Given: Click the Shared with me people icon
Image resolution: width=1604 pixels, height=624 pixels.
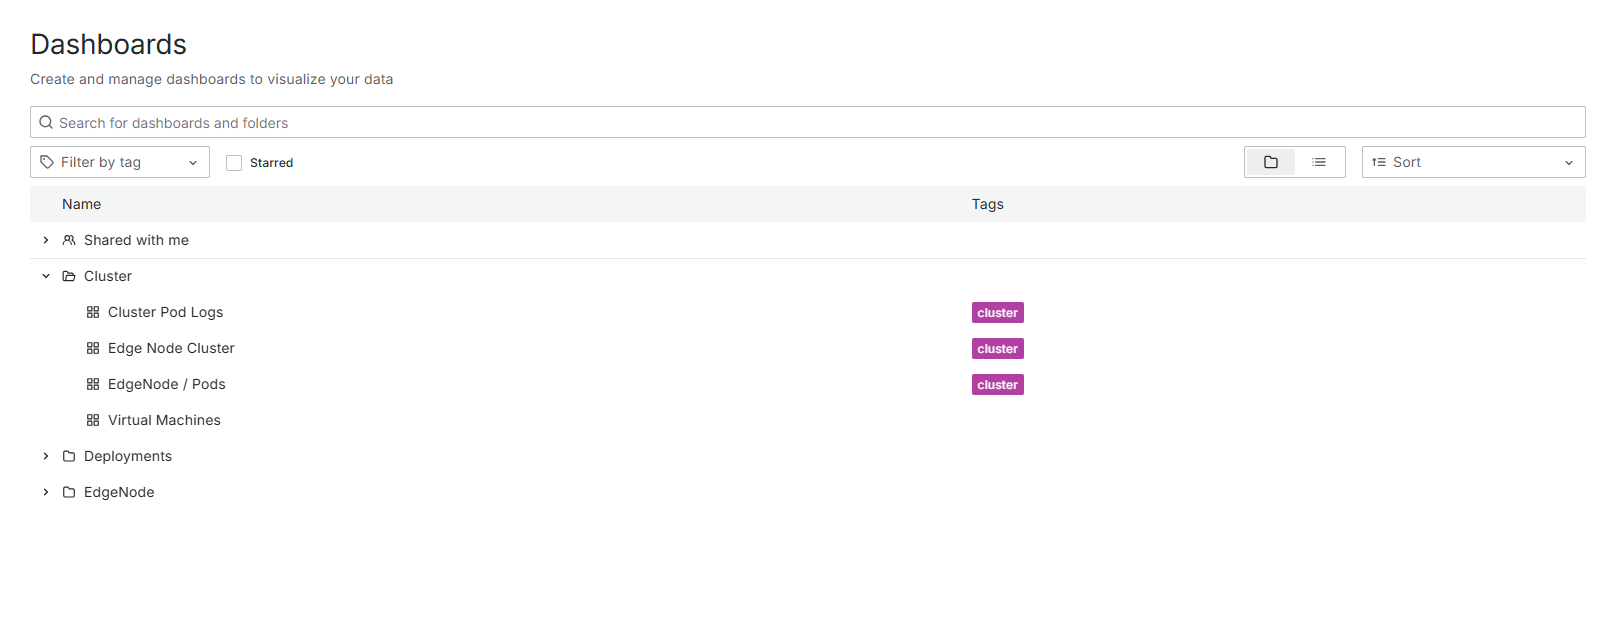Looking at the screenshot, I should [69, 240].
